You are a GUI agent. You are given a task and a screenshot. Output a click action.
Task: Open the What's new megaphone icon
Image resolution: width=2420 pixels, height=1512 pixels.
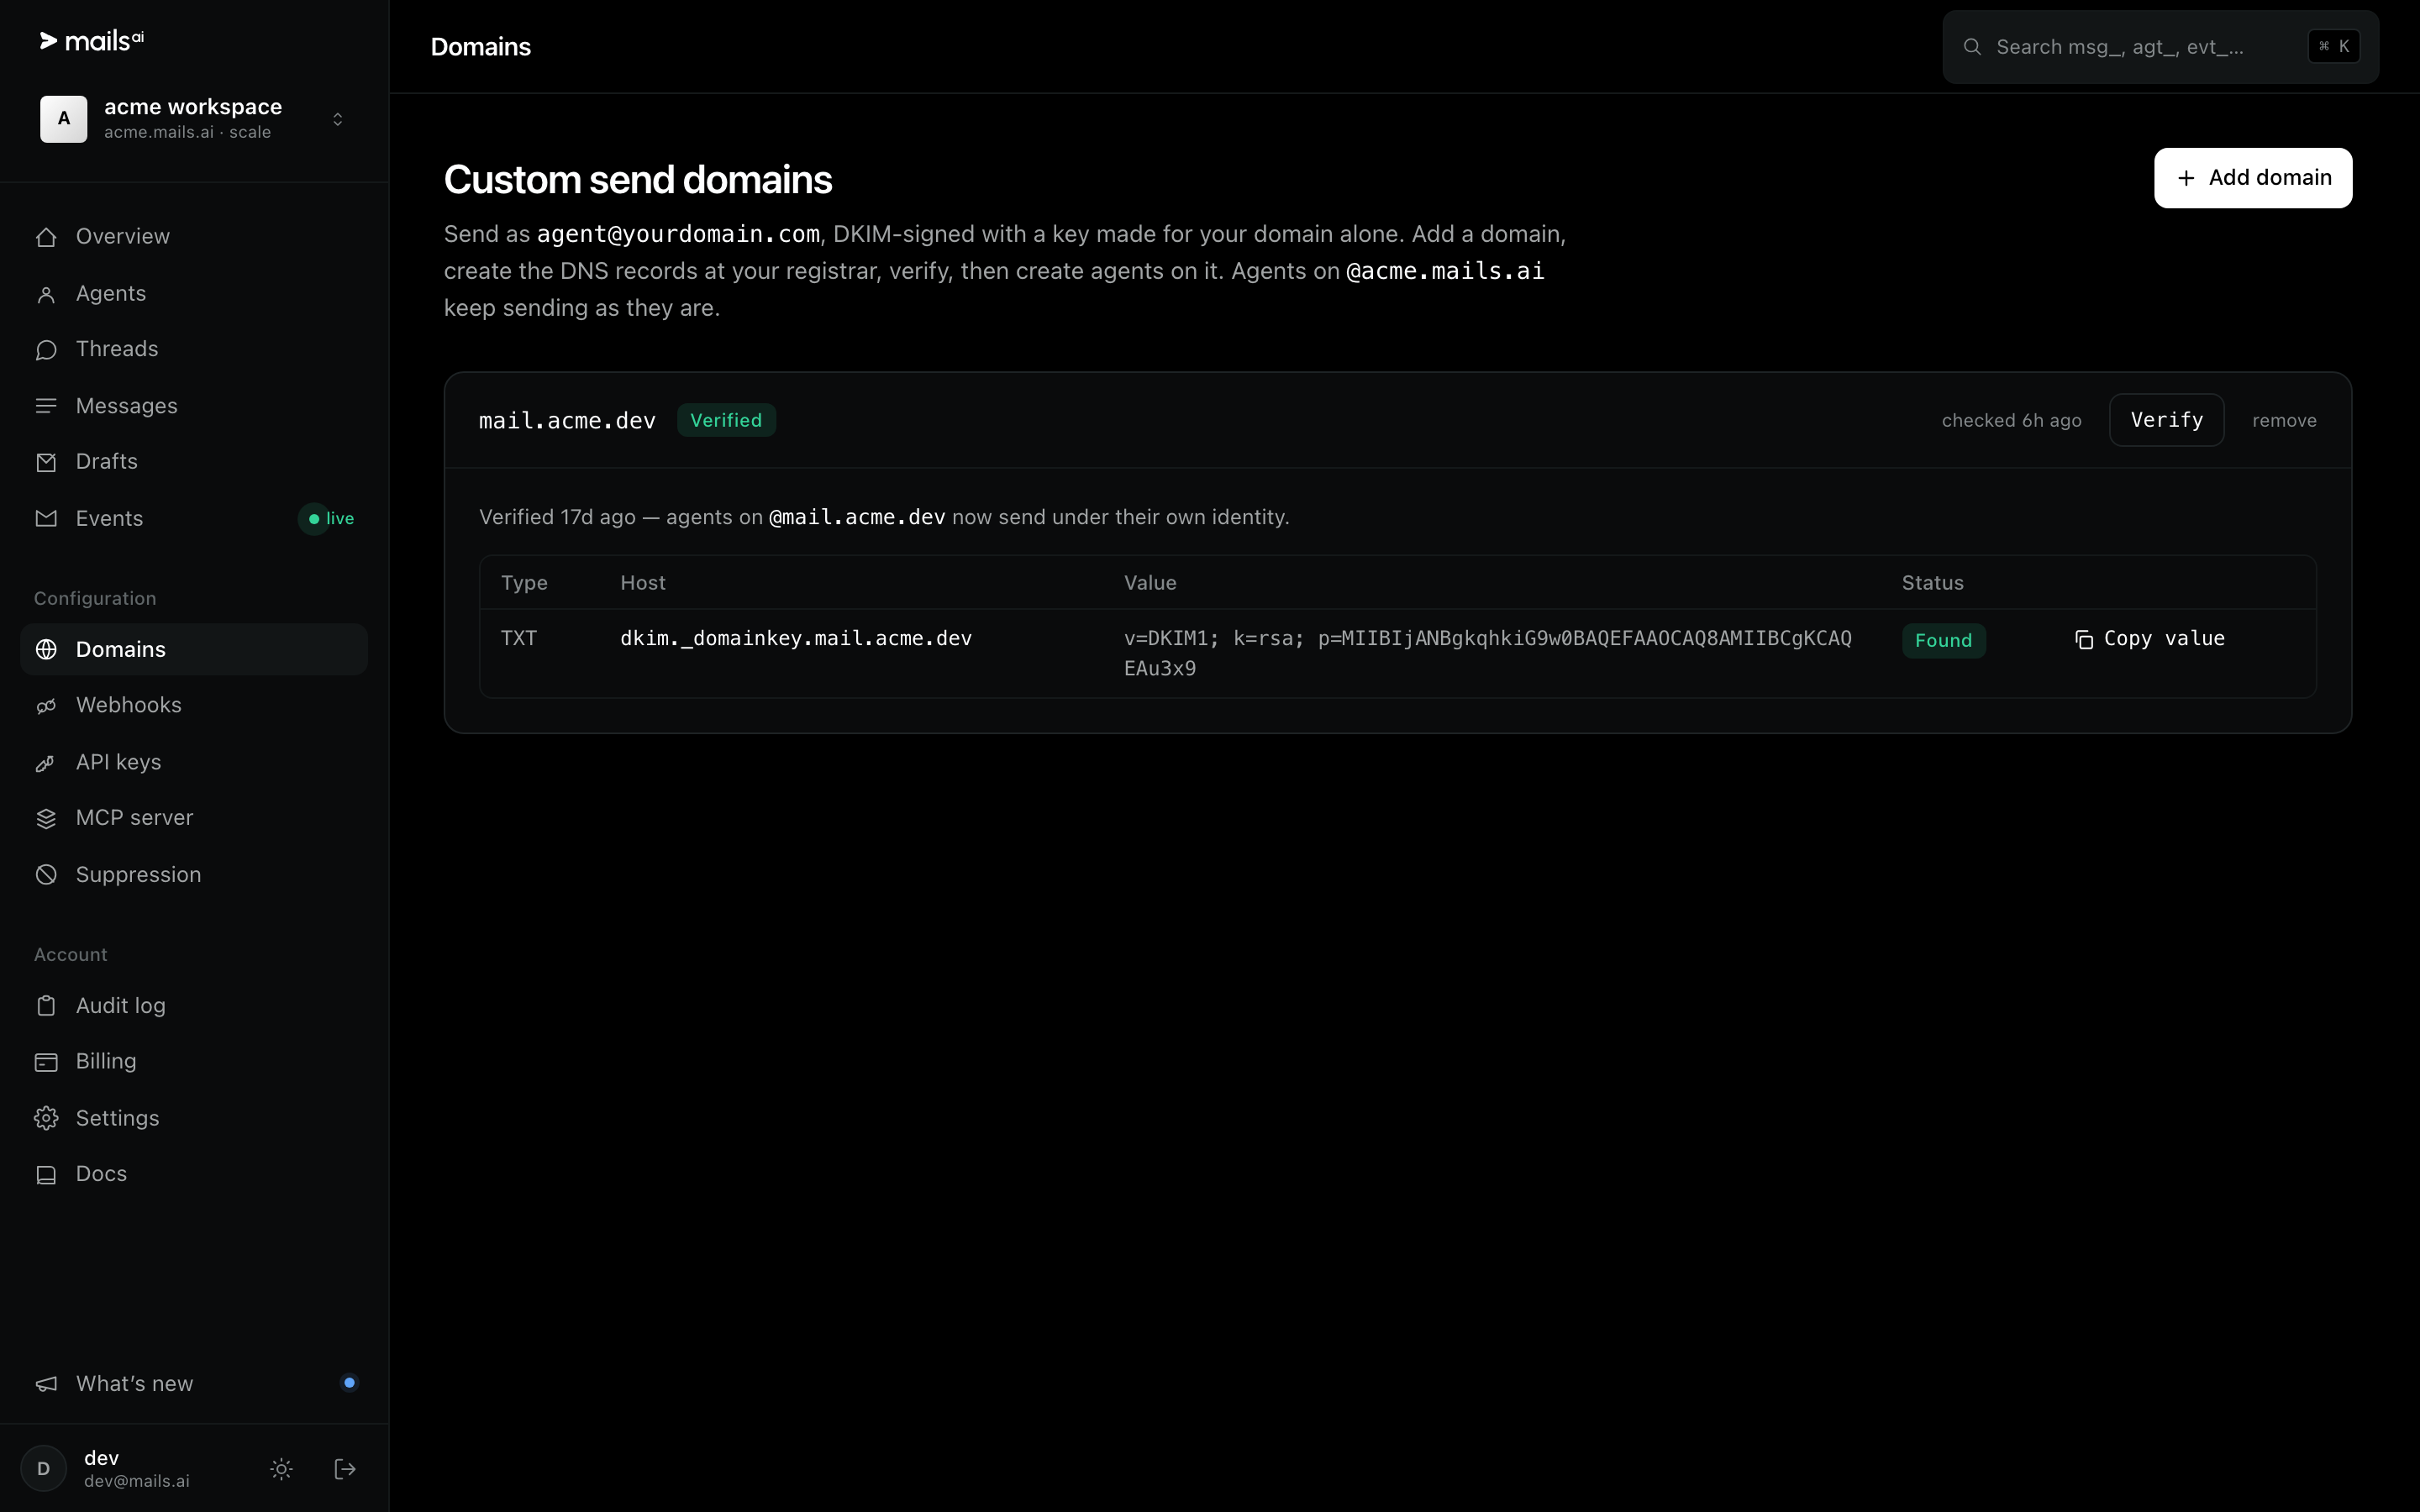pos(46,1384)
